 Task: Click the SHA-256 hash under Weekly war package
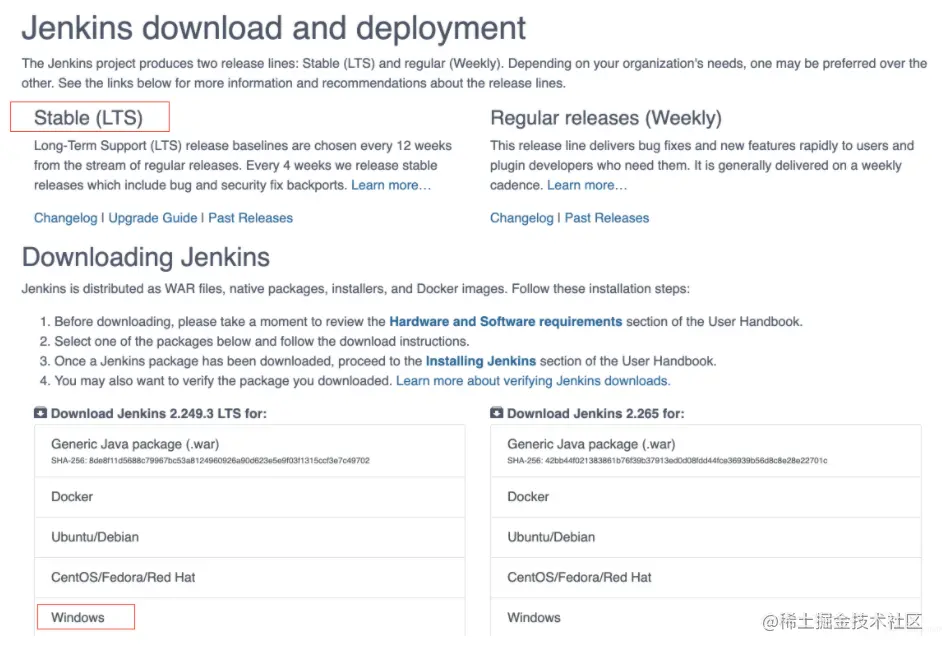tap(667, 461)
